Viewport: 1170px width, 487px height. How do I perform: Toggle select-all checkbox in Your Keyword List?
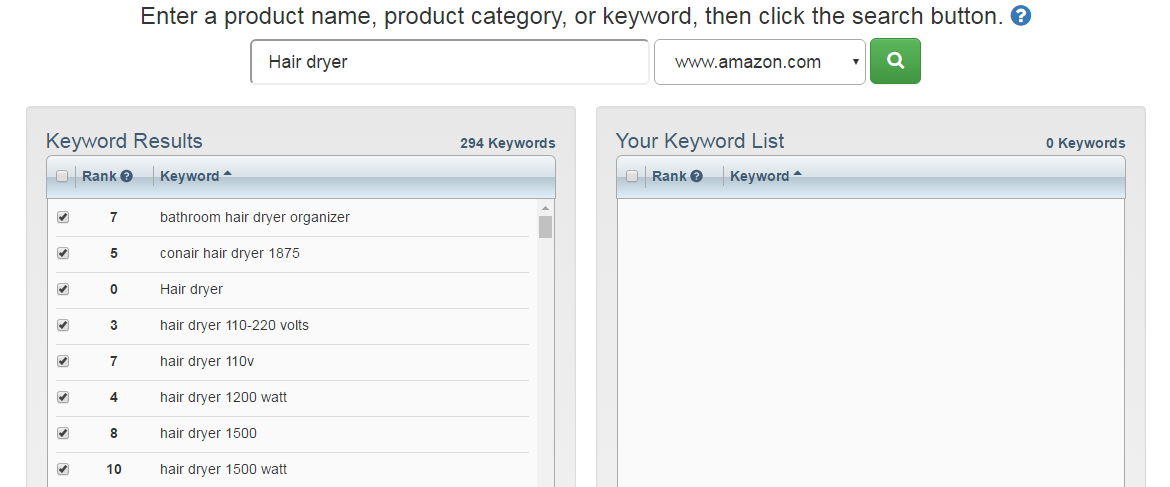pyautogui.click(x=632, y=176)
